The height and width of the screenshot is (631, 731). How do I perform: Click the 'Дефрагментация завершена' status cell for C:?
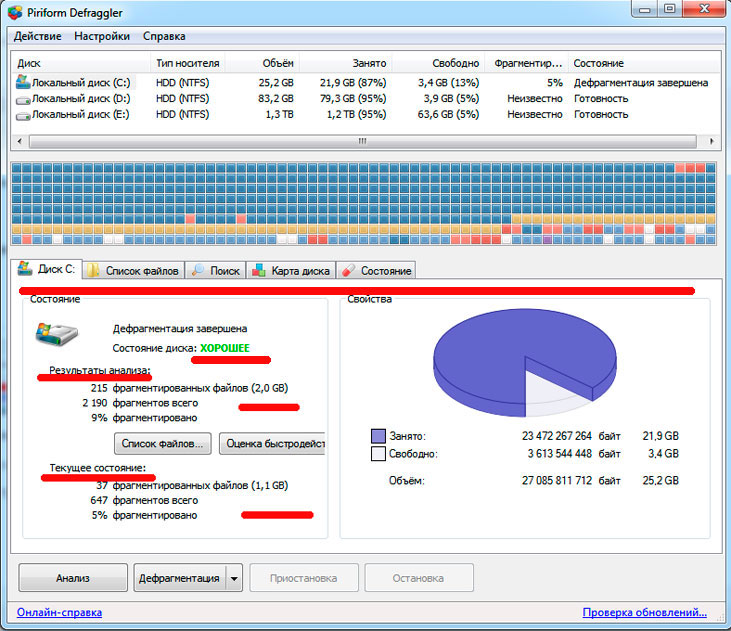pyautogui.click(x=641, y=83)
